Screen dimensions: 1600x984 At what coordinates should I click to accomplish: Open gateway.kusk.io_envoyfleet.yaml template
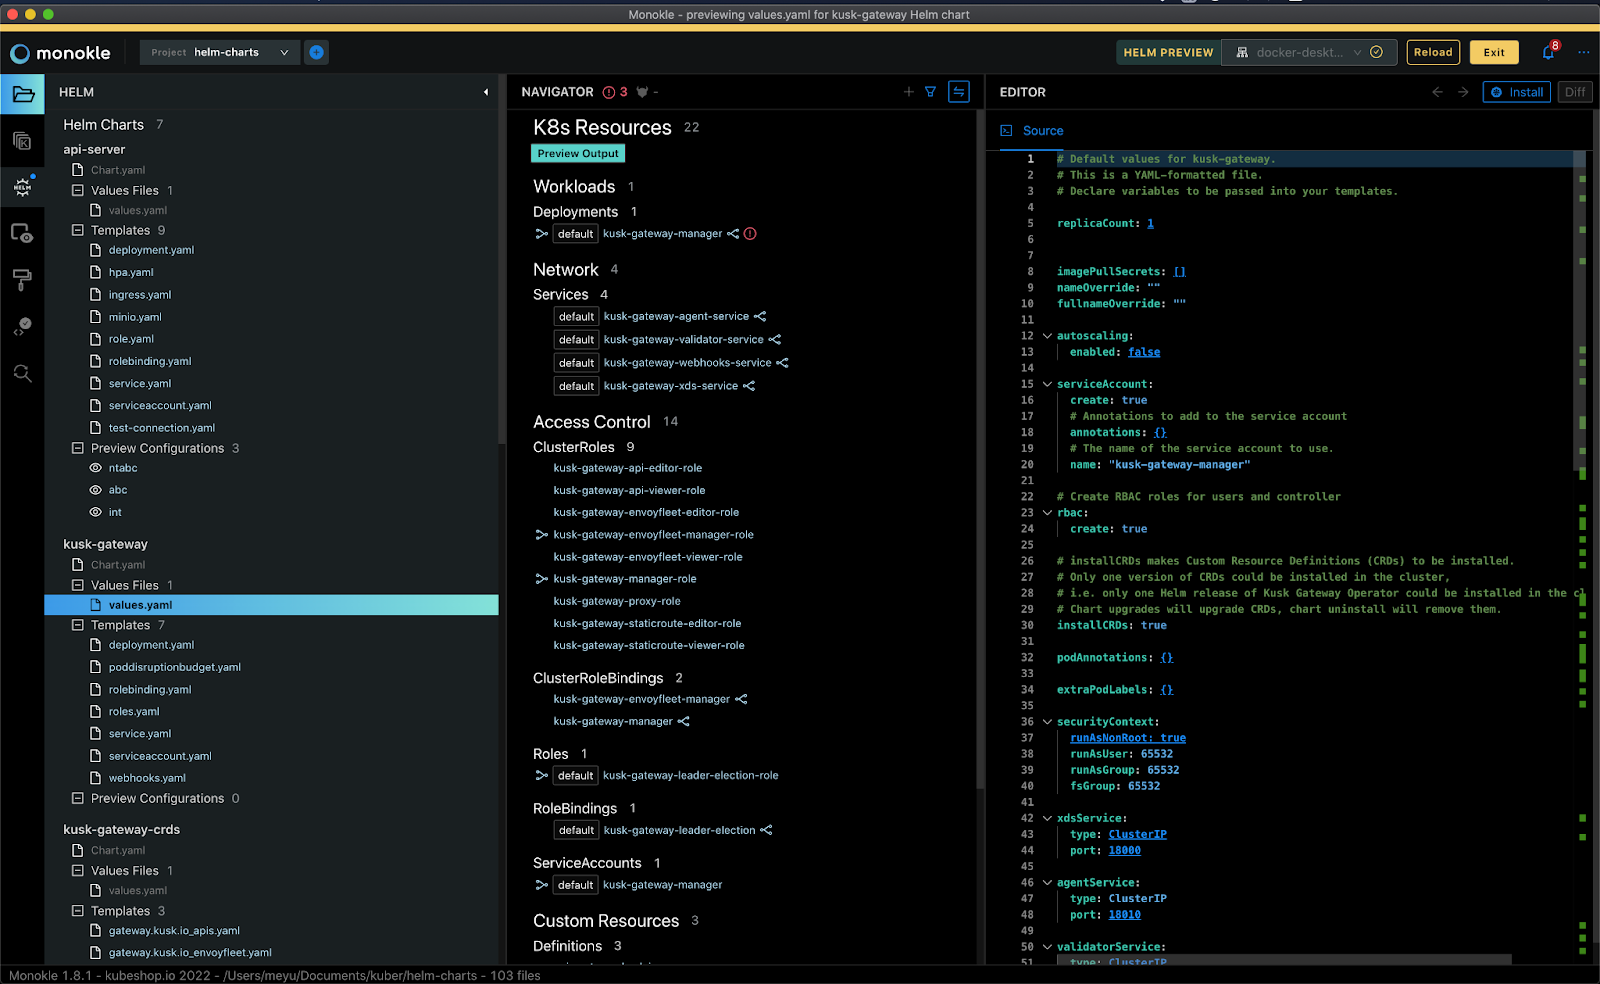[190, 953]
